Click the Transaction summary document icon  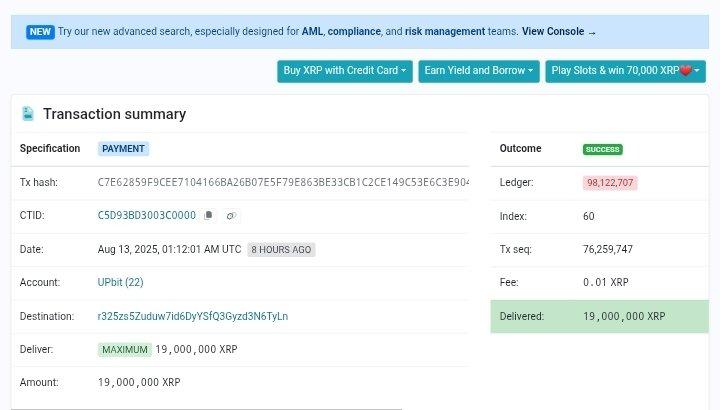point(28,114)
